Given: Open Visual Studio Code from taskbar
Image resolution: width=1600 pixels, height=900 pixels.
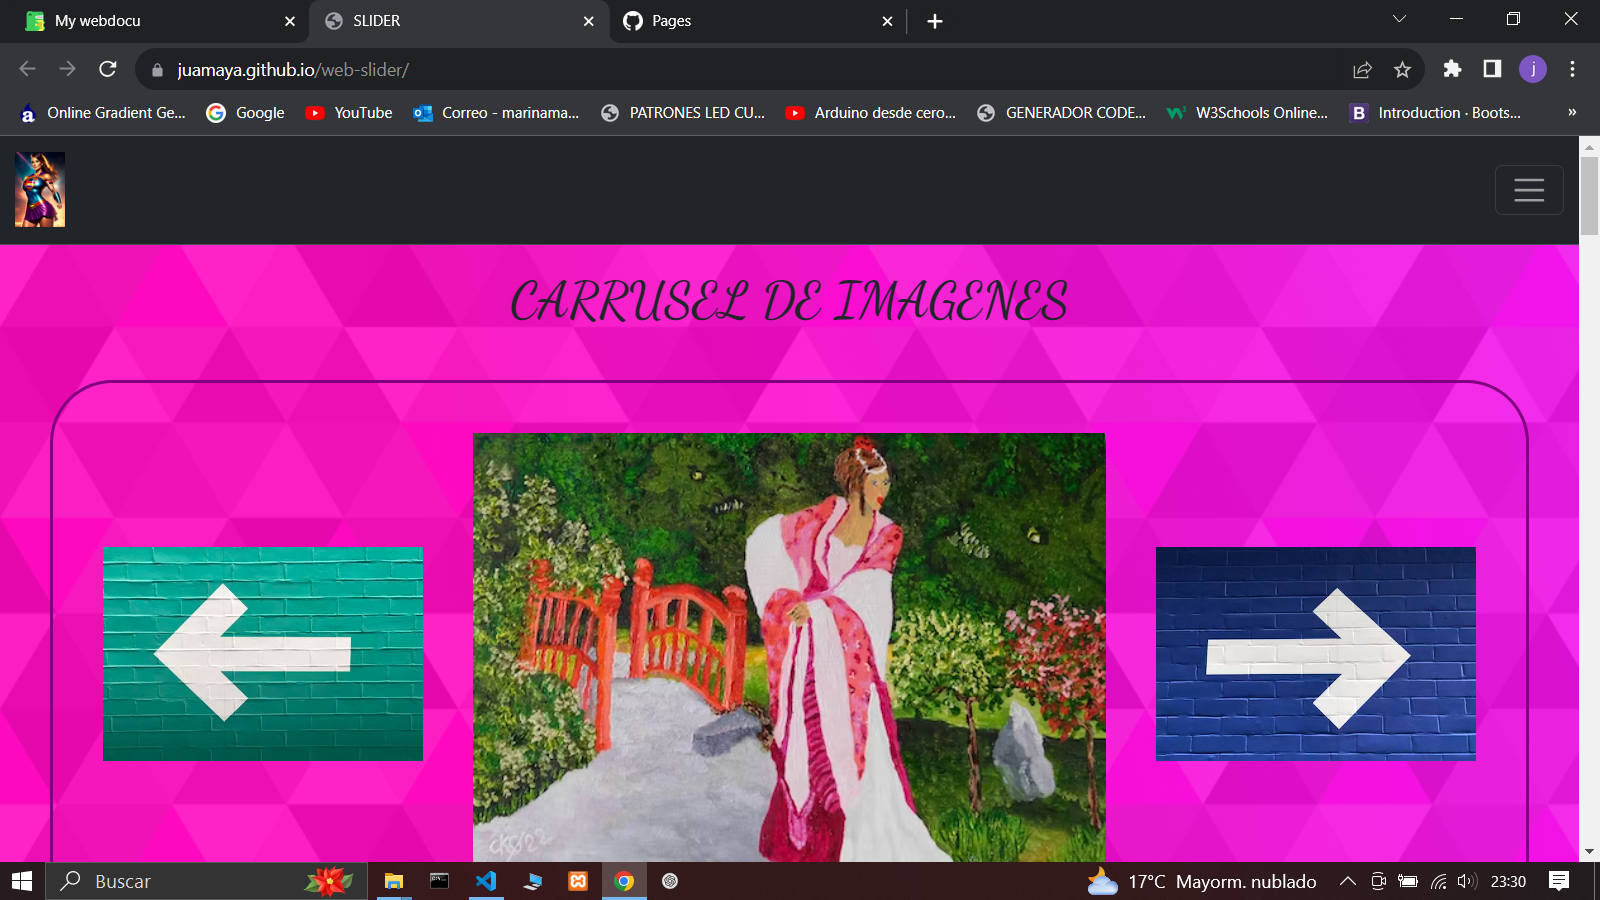Looking at the screenshot, I should 486,881.
